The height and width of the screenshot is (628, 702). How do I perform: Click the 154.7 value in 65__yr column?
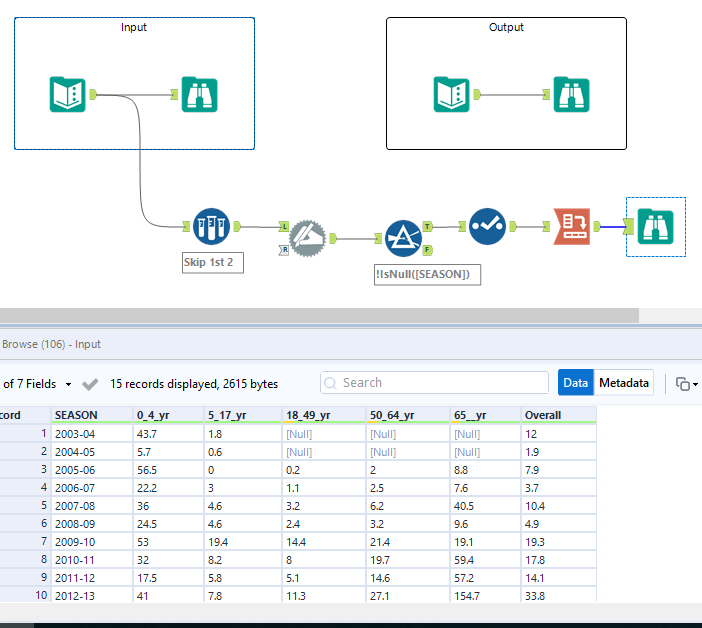(485, 596)
